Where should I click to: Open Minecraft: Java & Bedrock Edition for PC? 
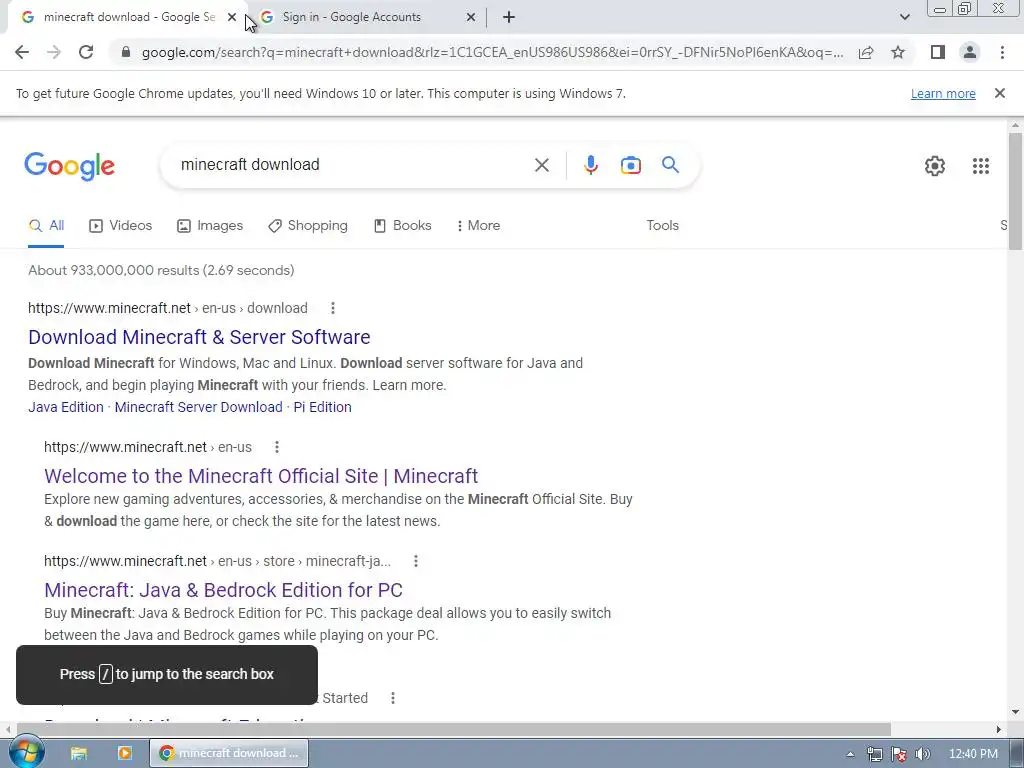(x=223, y=590)
